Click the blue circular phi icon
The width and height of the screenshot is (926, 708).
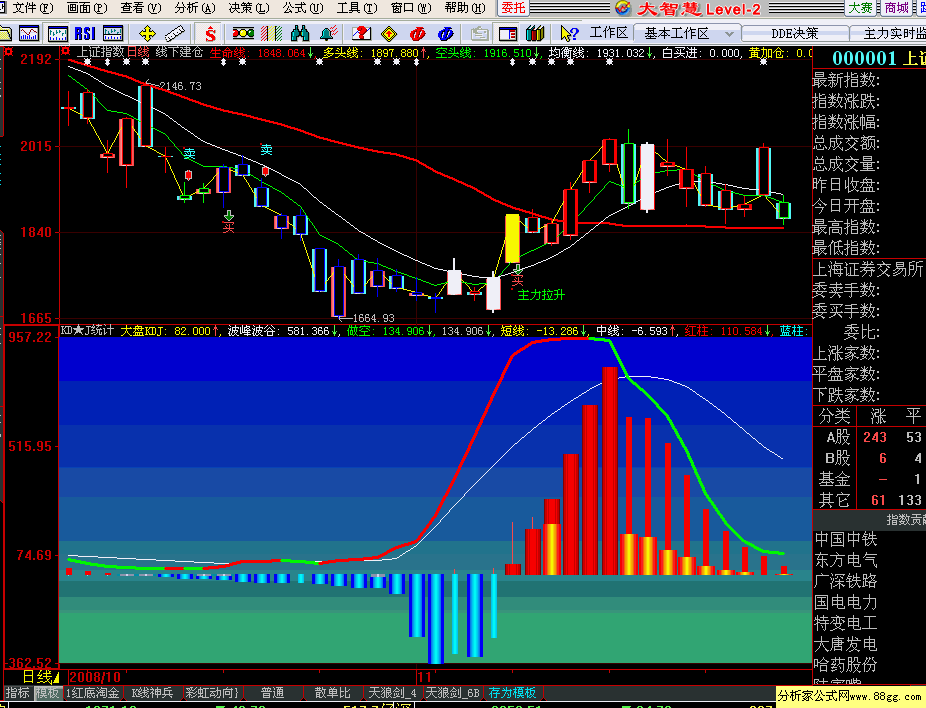coord(446,34)
